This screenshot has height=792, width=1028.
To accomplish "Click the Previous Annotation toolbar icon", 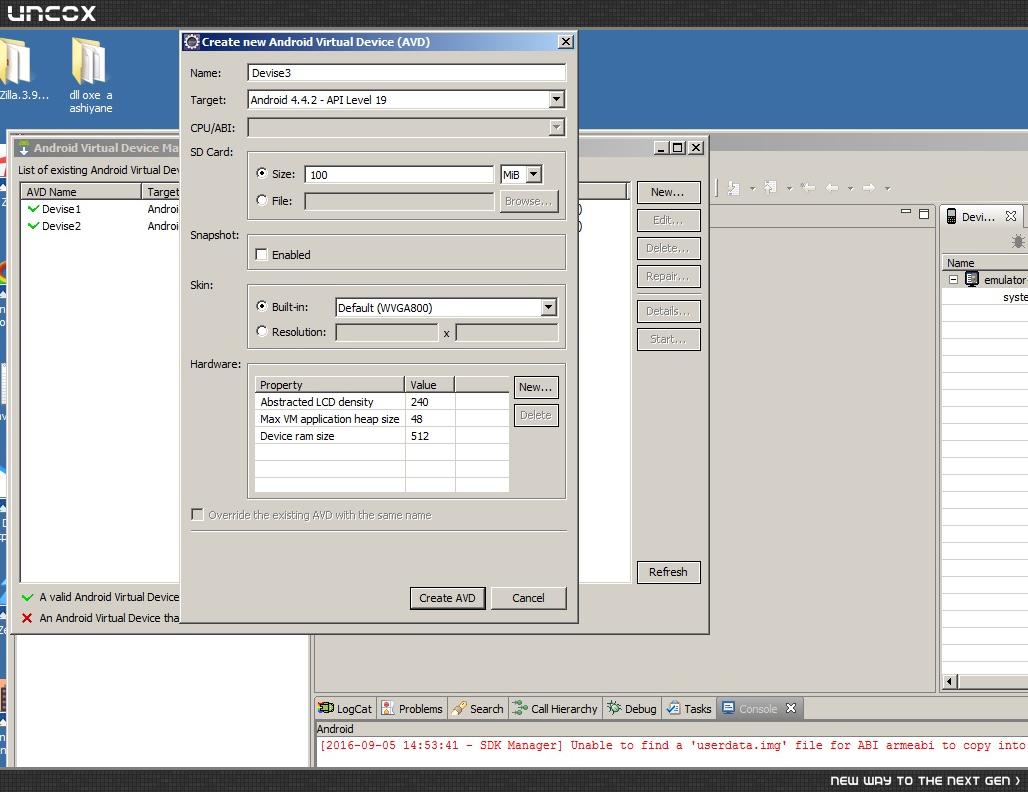I will (770, 188).
